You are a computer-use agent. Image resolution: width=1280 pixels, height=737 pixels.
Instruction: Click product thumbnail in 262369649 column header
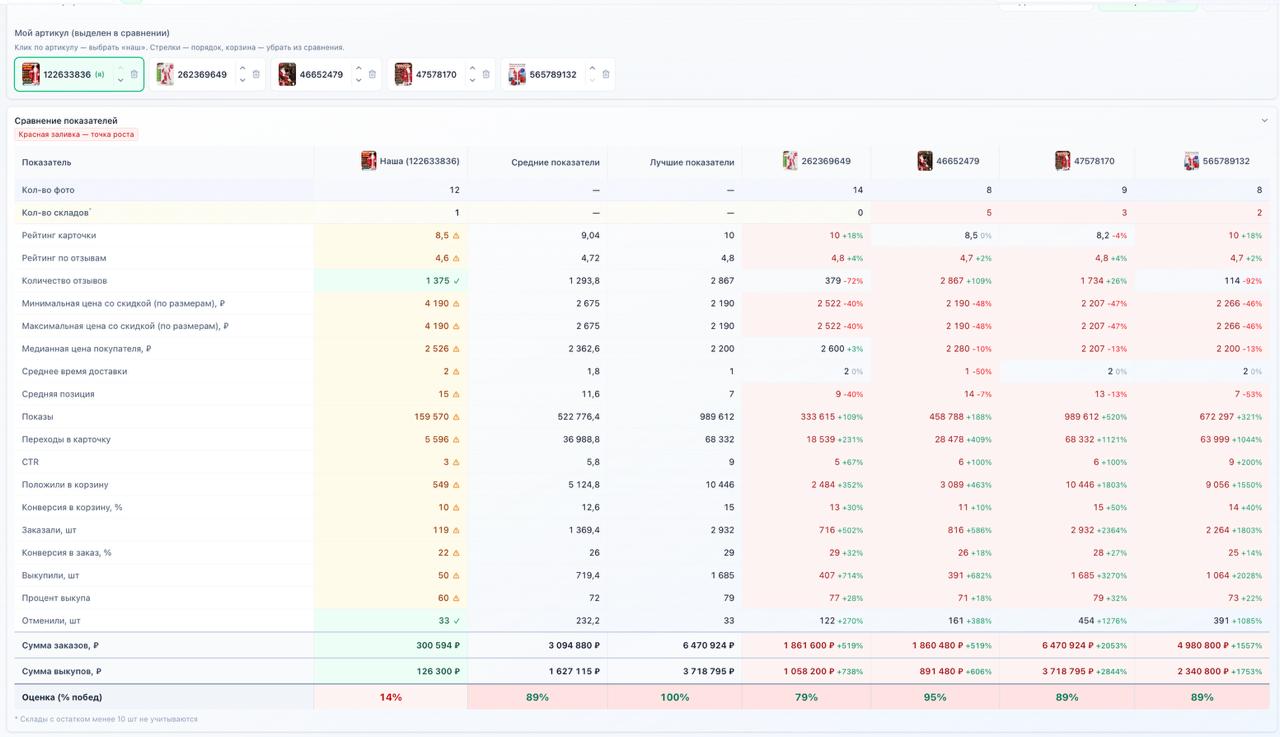pyautogui.click(x=790, y=161)
